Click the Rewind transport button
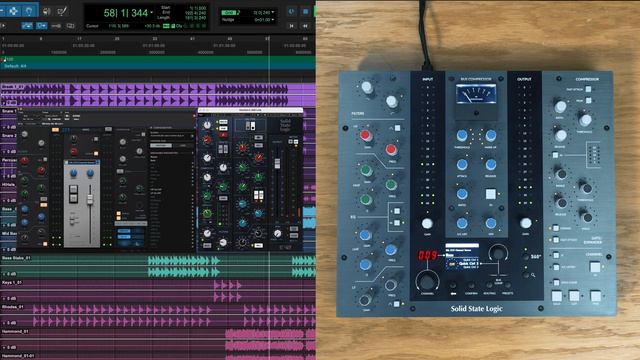This screenshot has width=640, height=360. pos(305,26)
